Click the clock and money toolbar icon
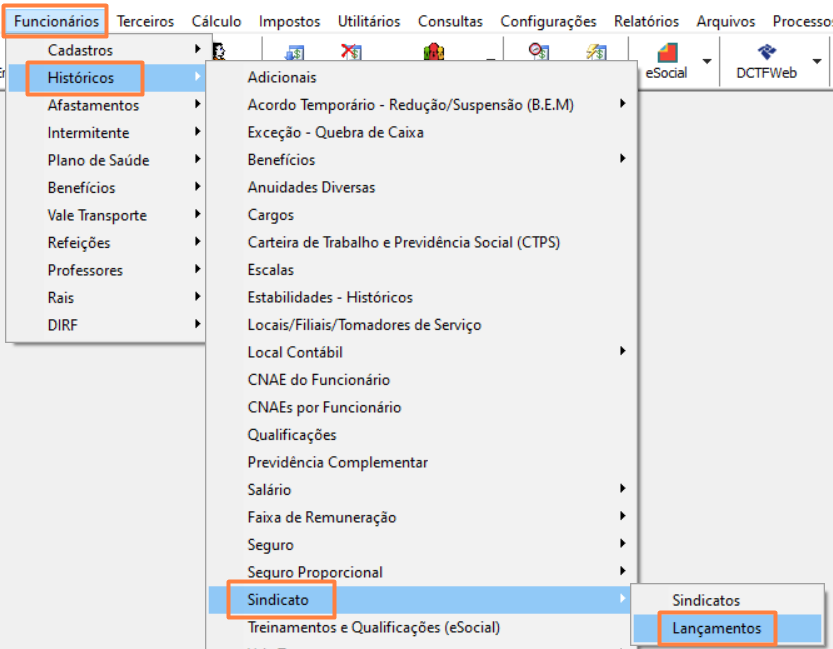 pos(539,52)
